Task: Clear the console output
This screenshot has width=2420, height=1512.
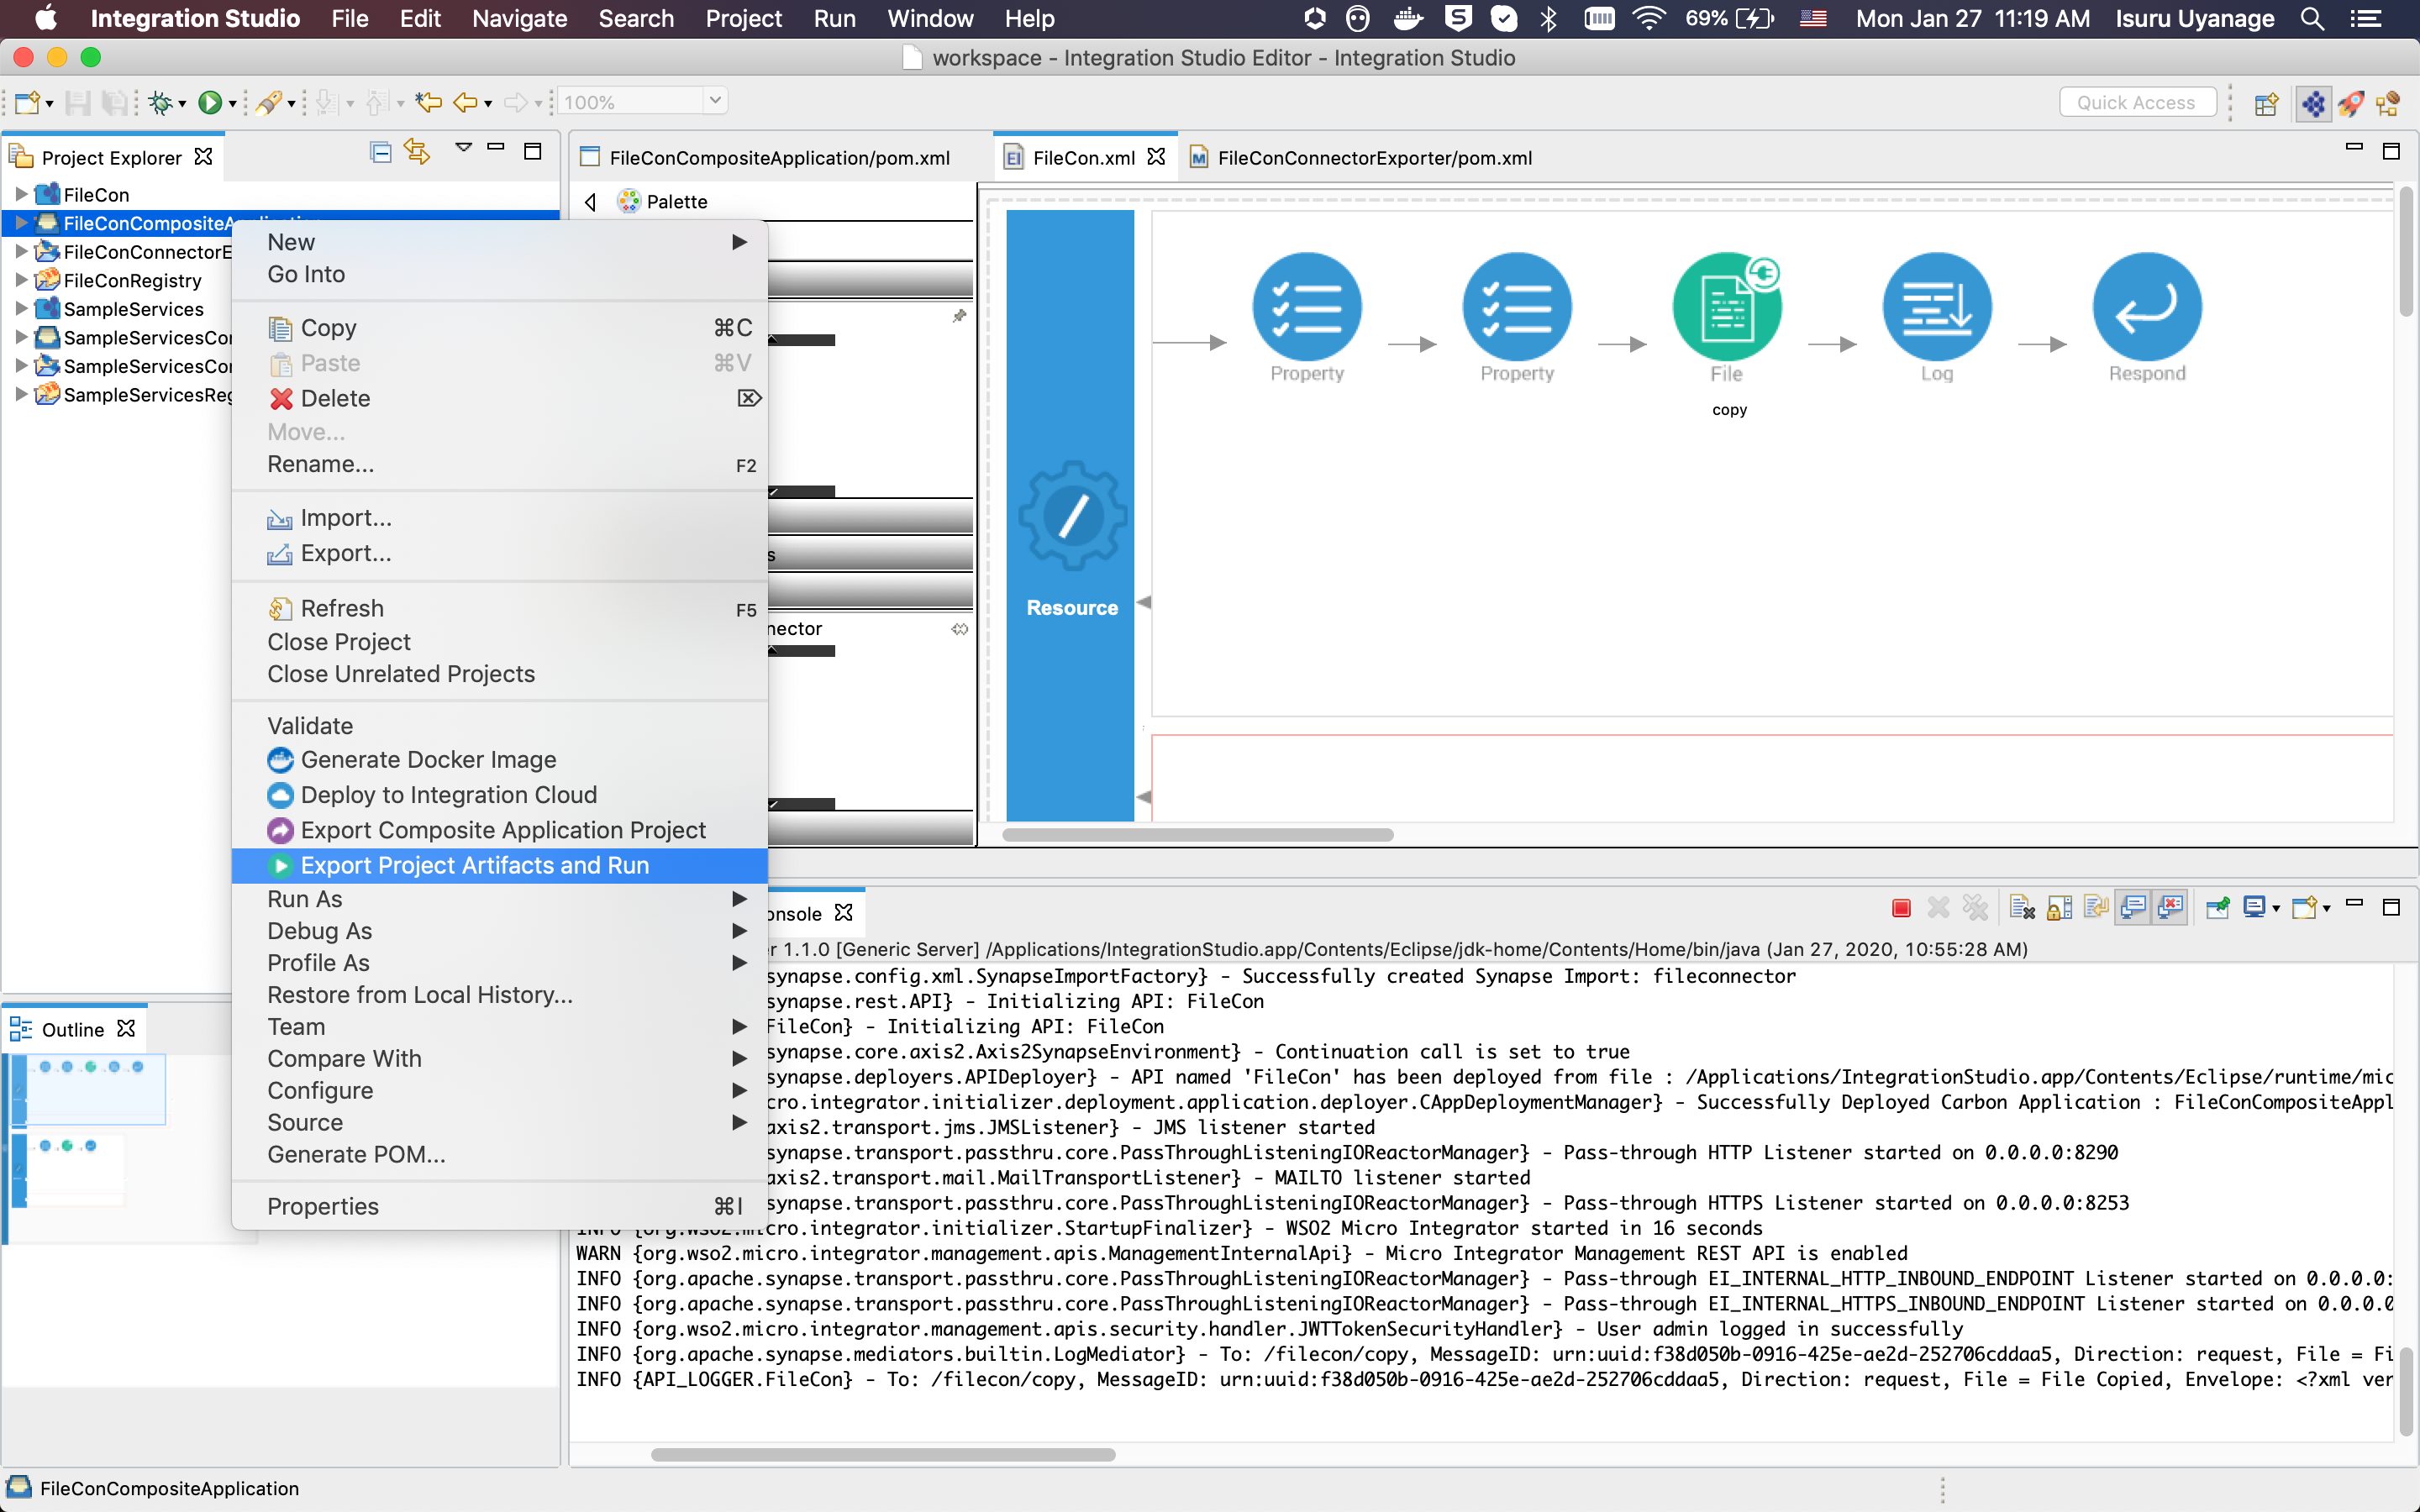Action: pyautogui.click(x=2022, y=907)
